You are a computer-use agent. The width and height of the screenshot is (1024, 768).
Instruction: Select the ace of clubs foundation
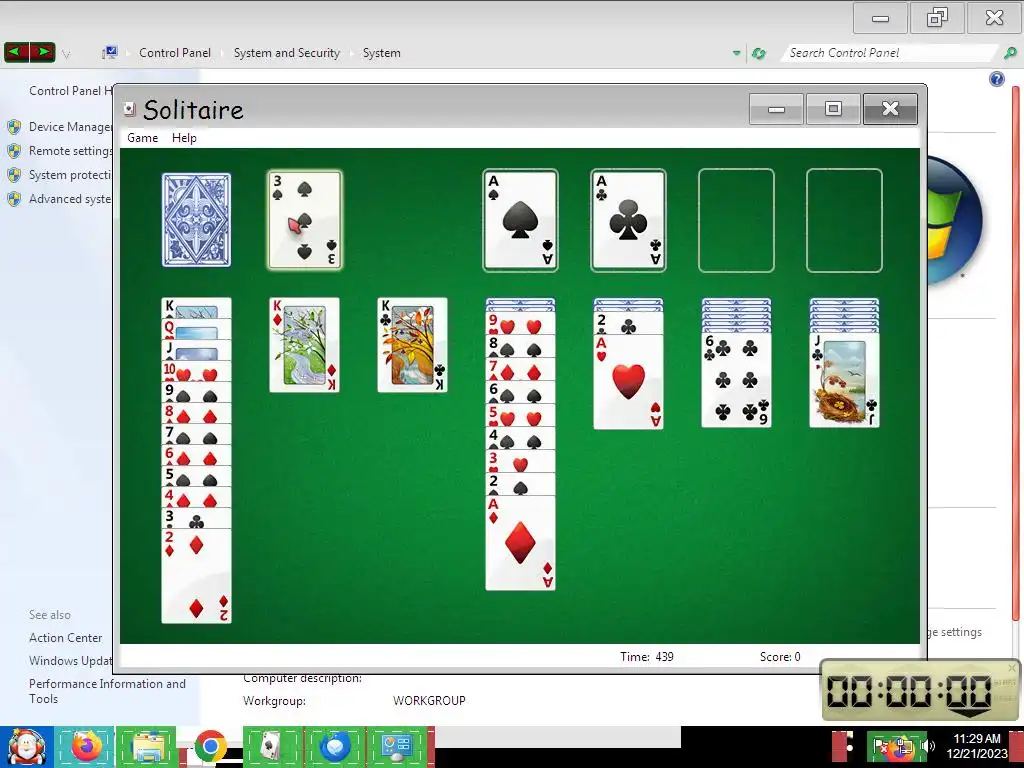click(x=628, y=220)
